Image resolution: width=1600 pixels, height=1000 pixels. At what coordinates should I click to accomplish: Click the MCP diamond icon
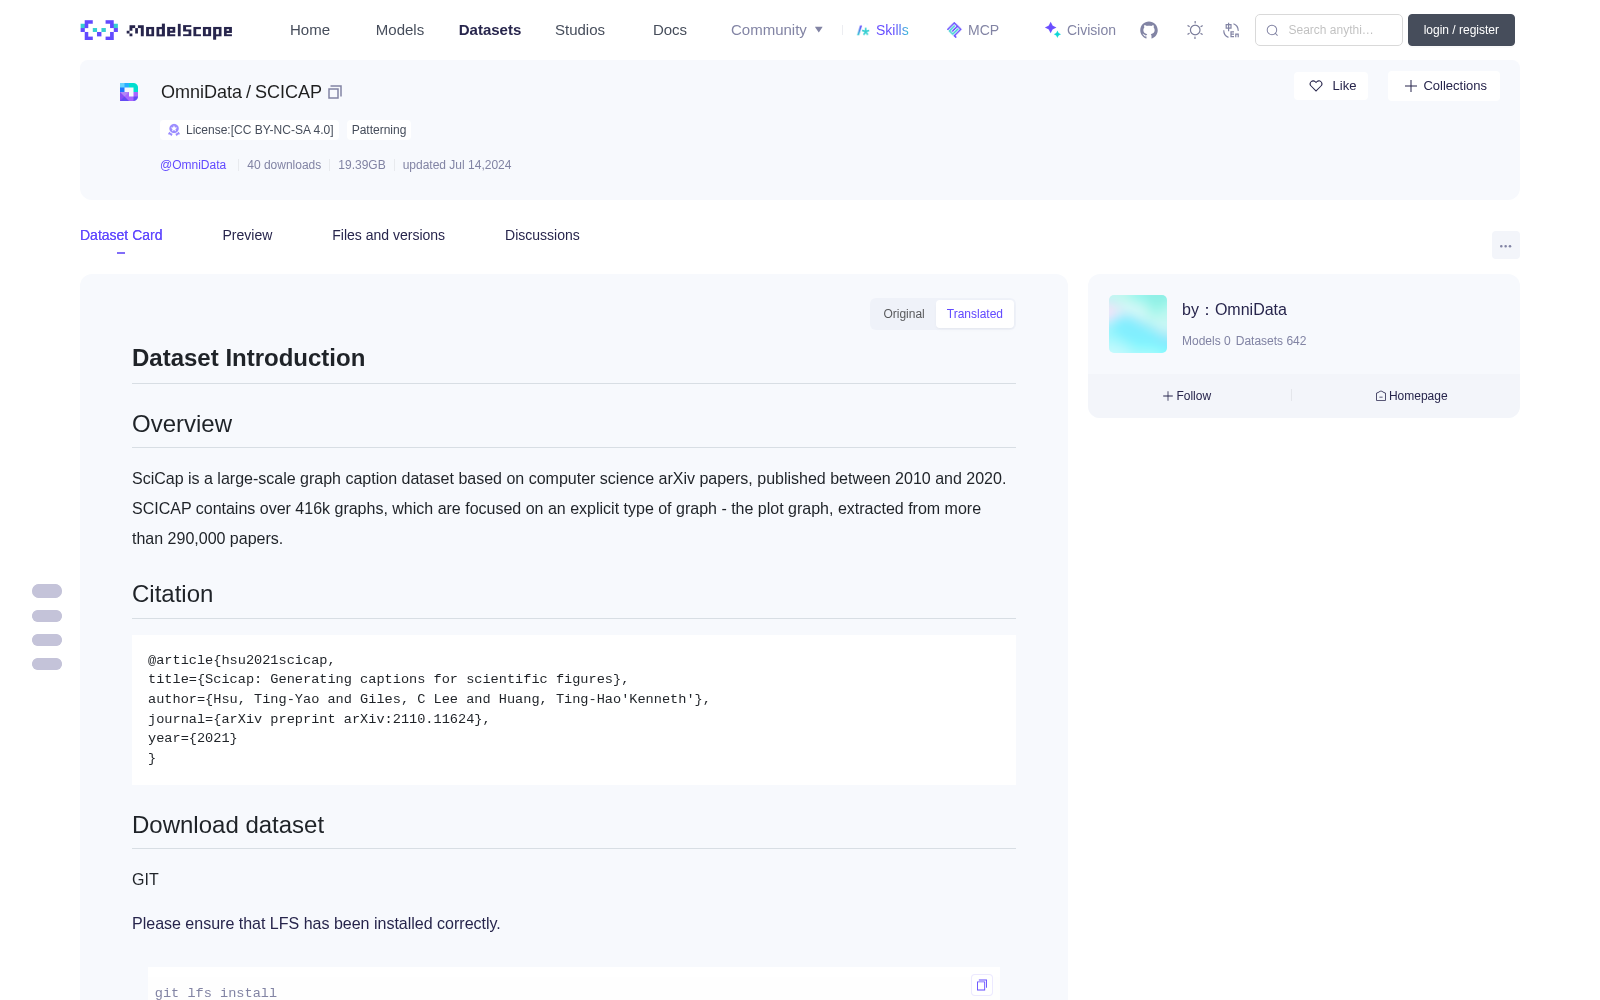click(x=954, y=30)
